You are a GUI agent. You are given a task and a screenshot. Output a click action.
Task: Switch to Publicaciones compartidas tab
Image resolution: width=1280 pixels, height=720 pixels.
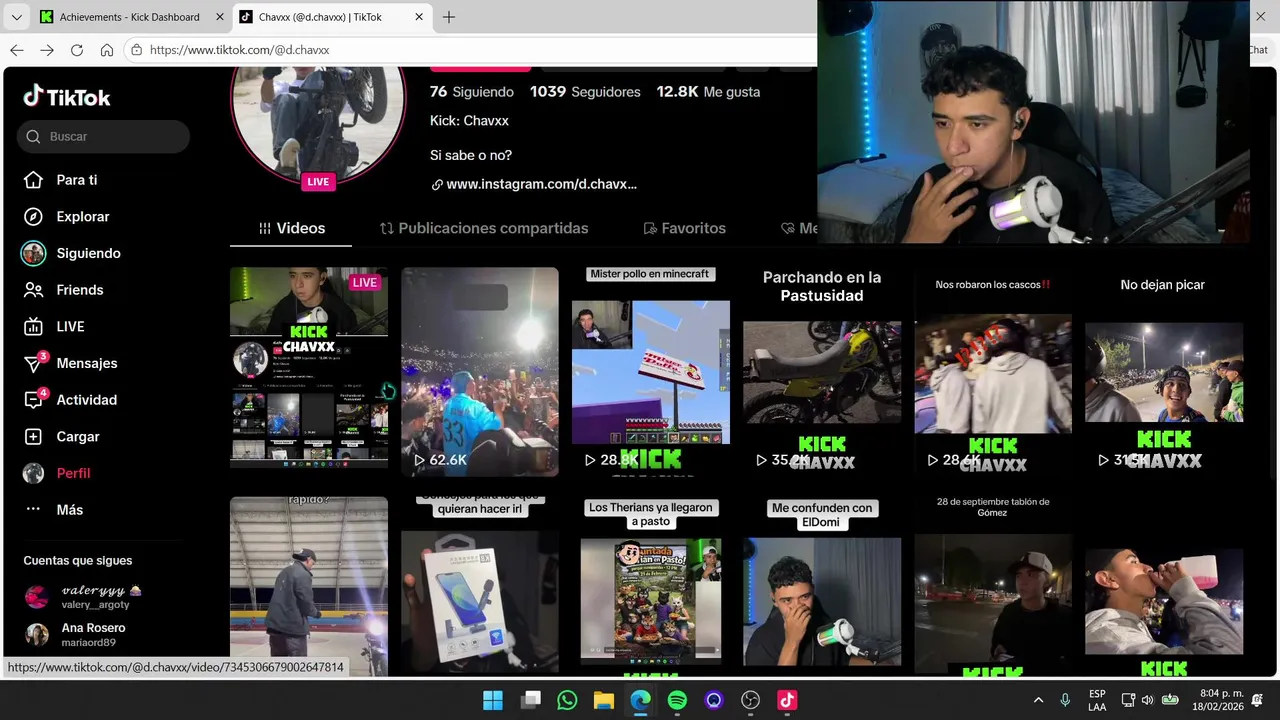484,228
